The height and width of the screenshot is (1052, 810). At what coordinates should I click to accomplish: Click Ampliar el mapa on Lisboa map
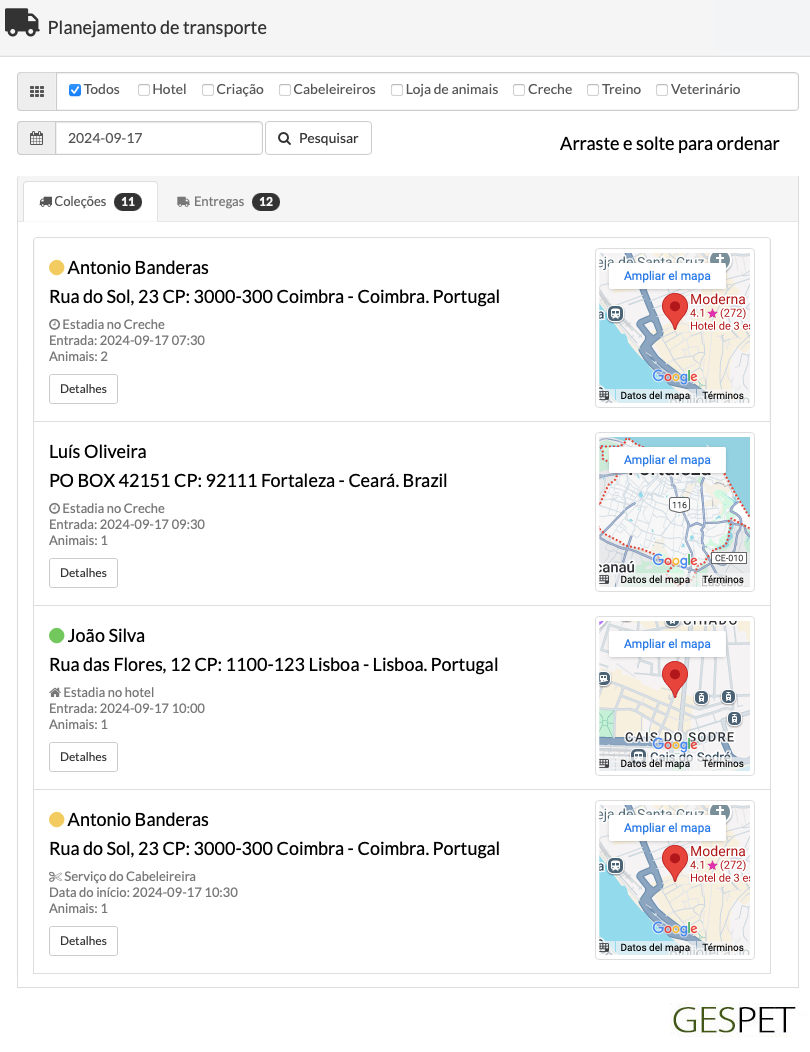click(667, 644)
